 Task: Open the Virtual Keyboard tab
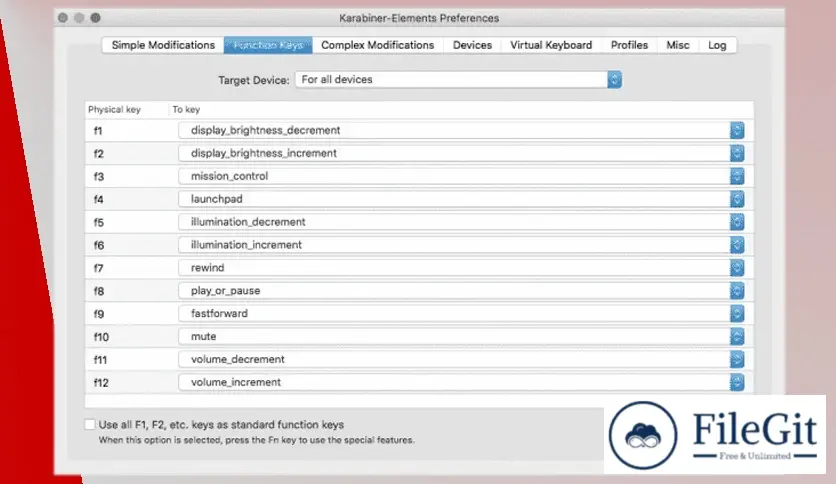(x=551, y=45)
